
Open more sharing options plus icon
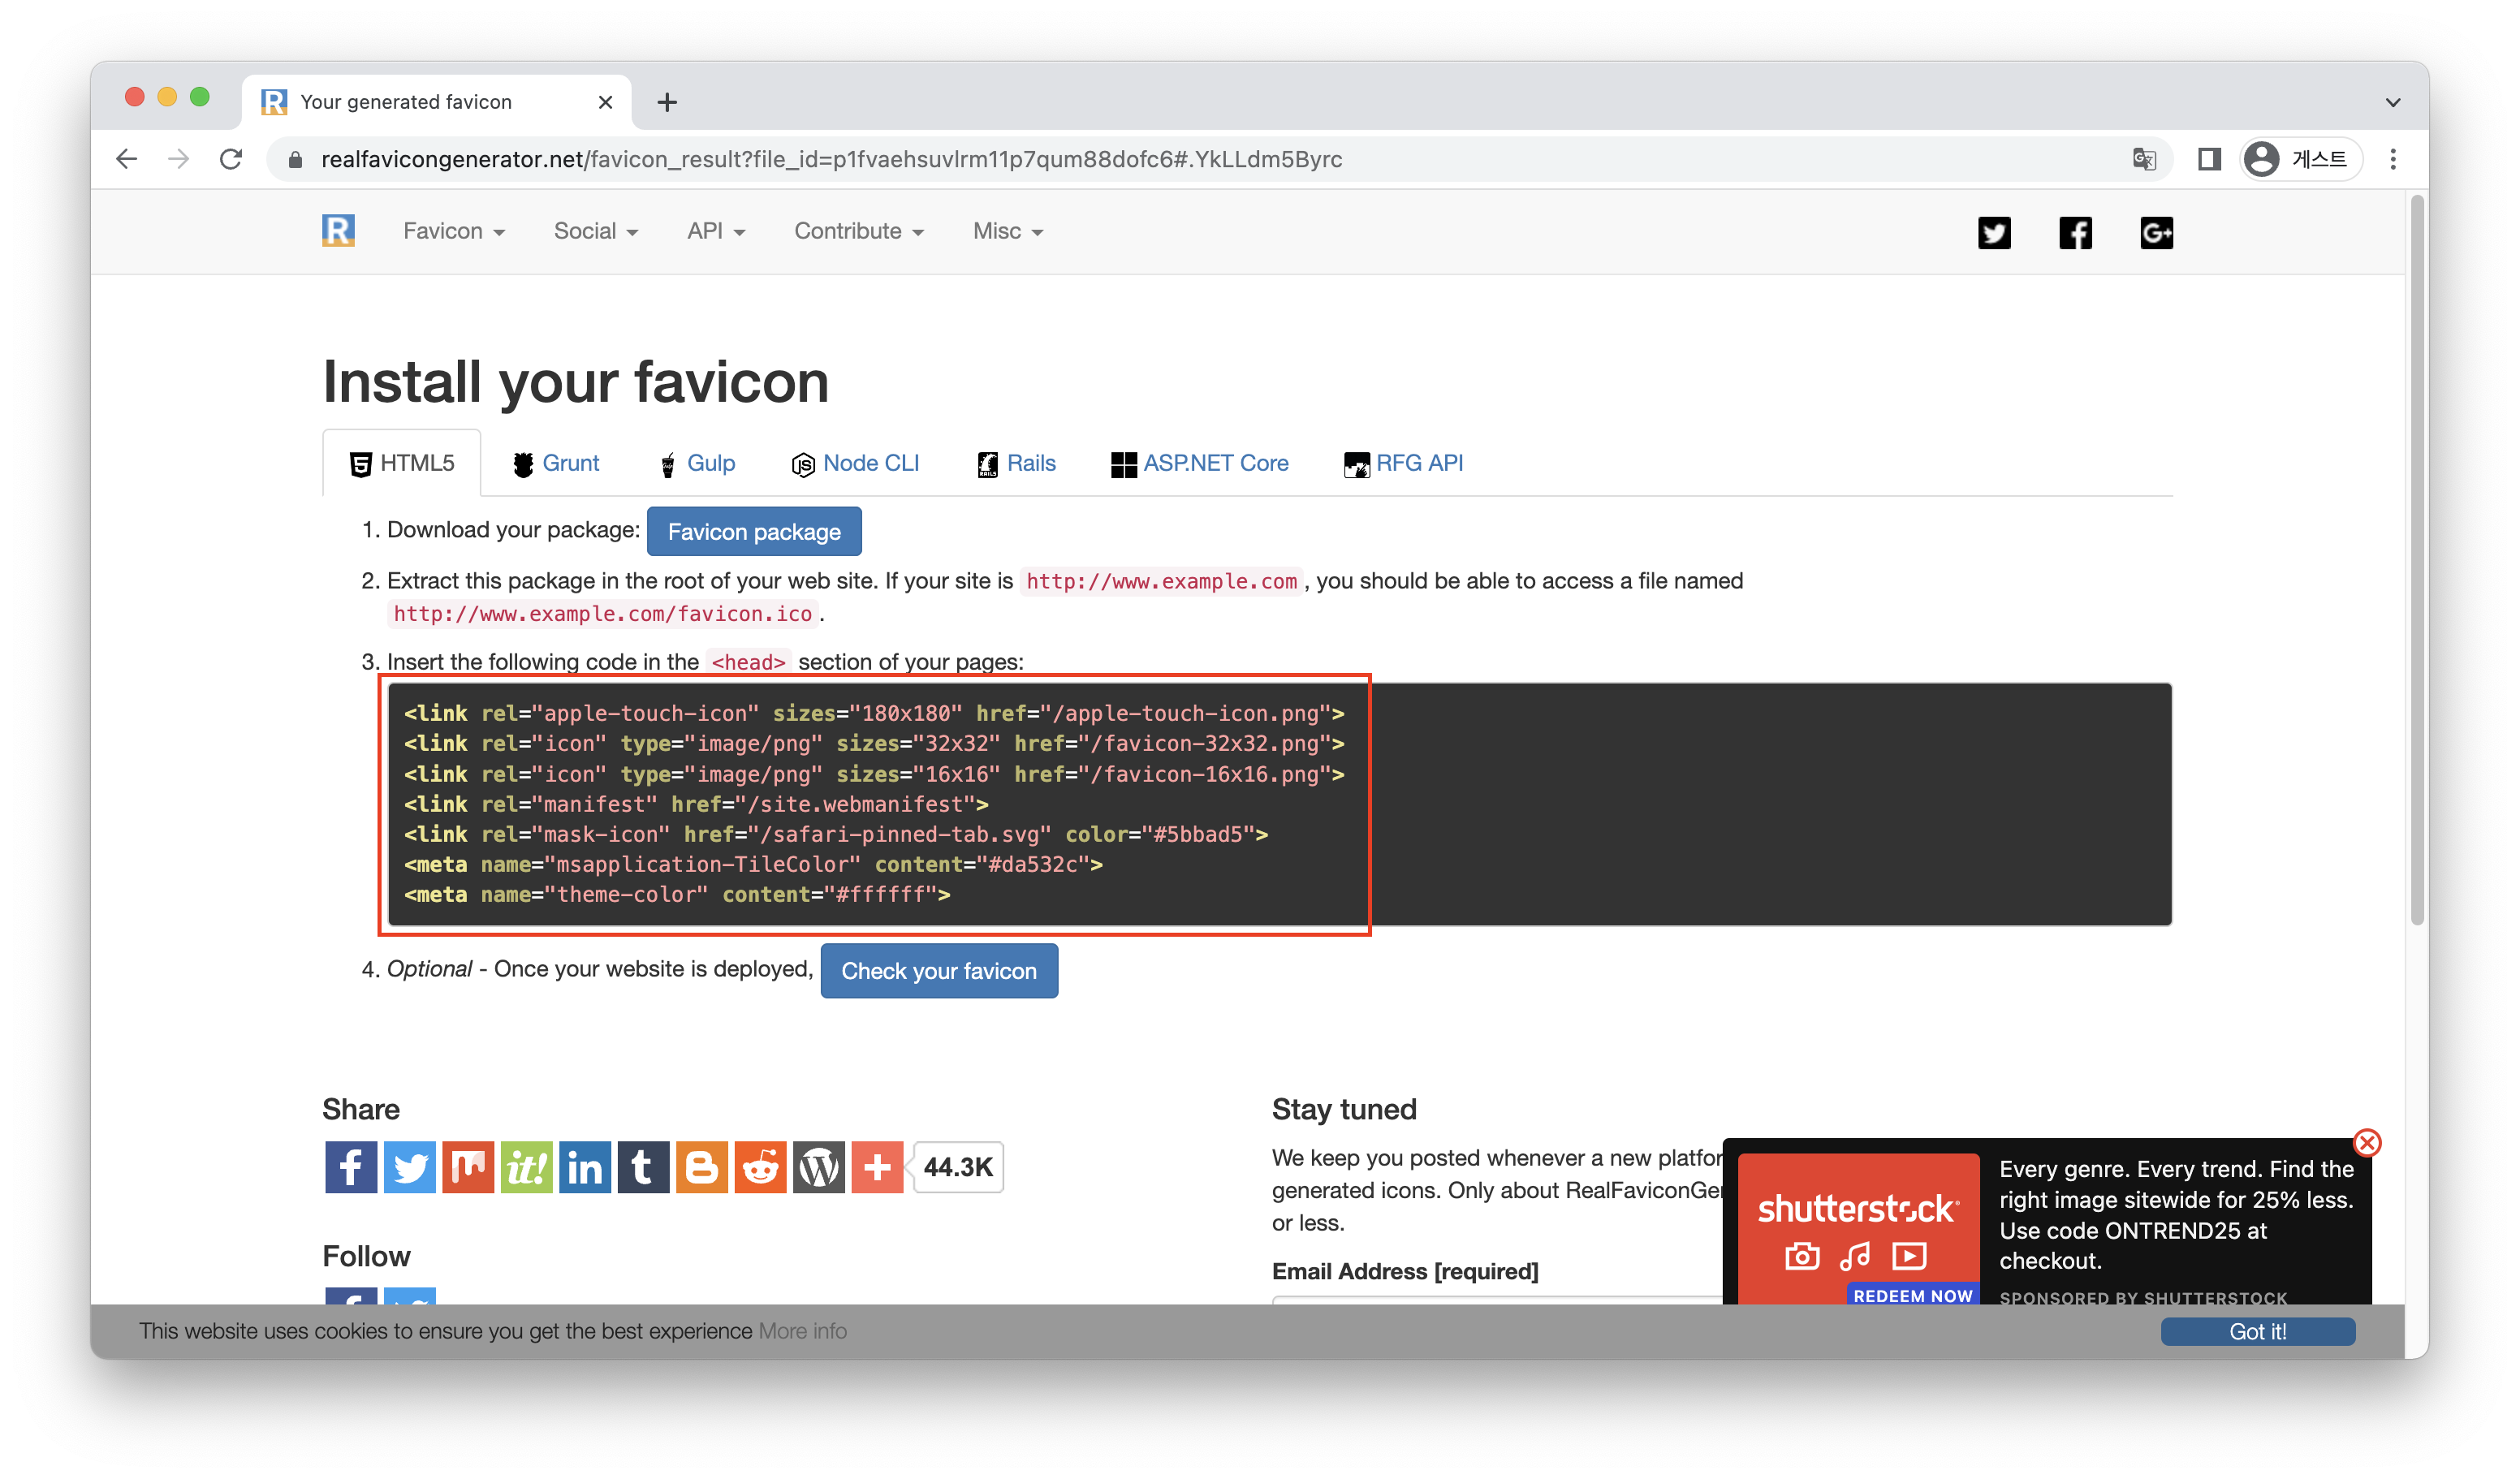877,1166
